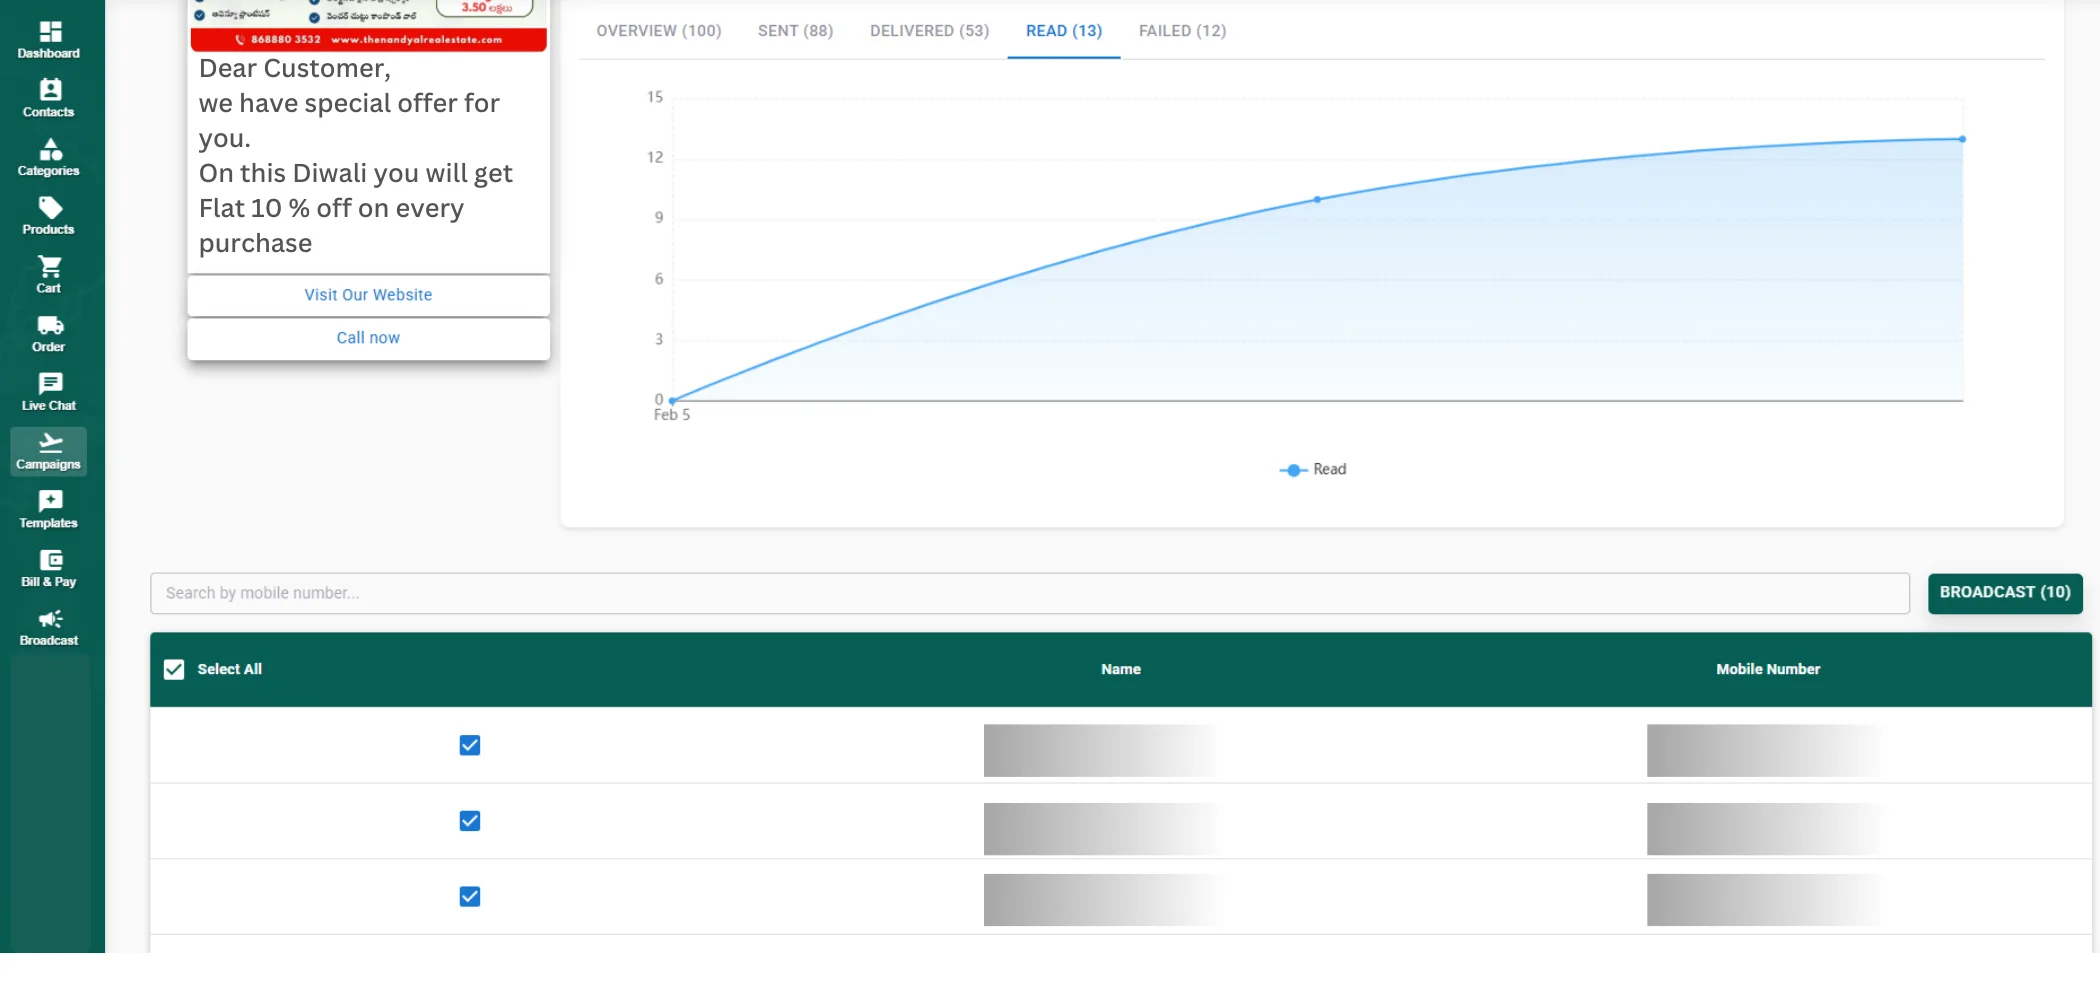Focus the Search by mobile number field
This screenshot has width=2100, height=1000.
pos(1030,593)
